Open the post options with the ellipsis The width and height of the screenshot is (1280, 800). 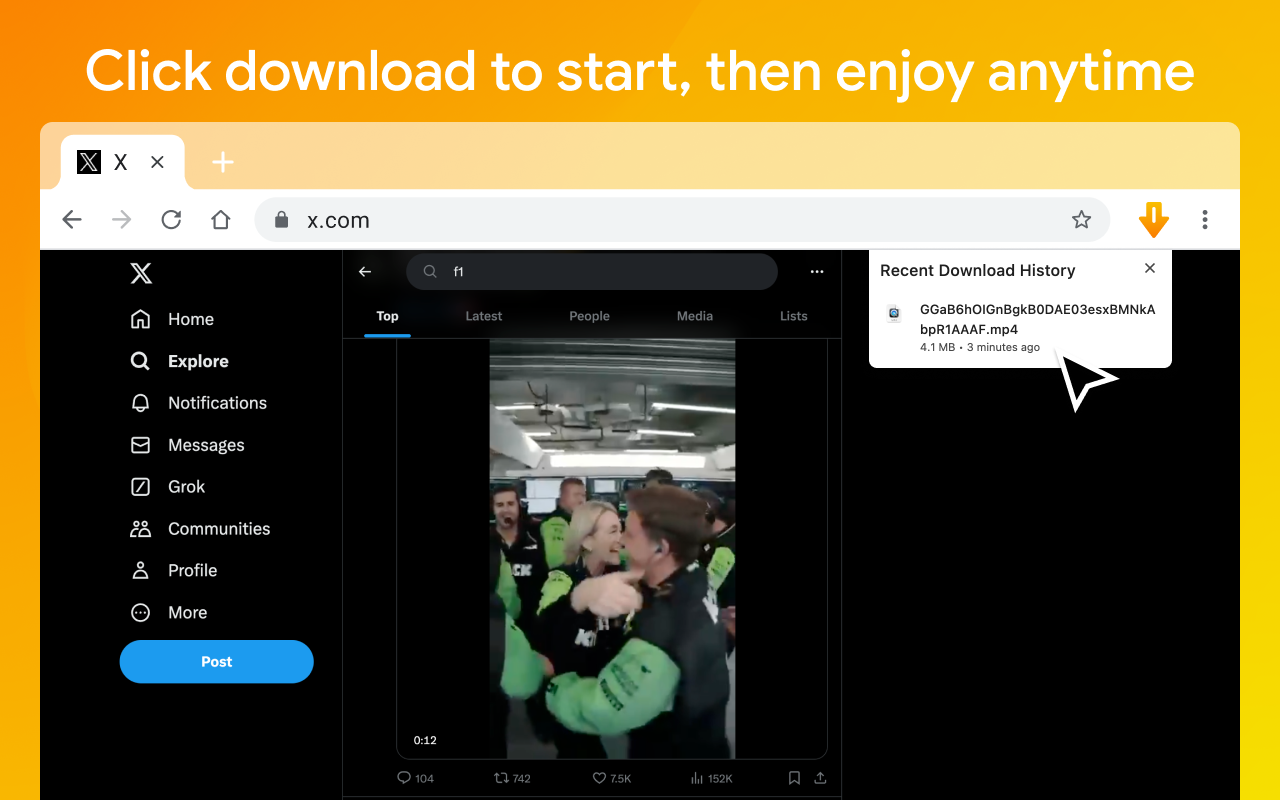coord(817,271)
